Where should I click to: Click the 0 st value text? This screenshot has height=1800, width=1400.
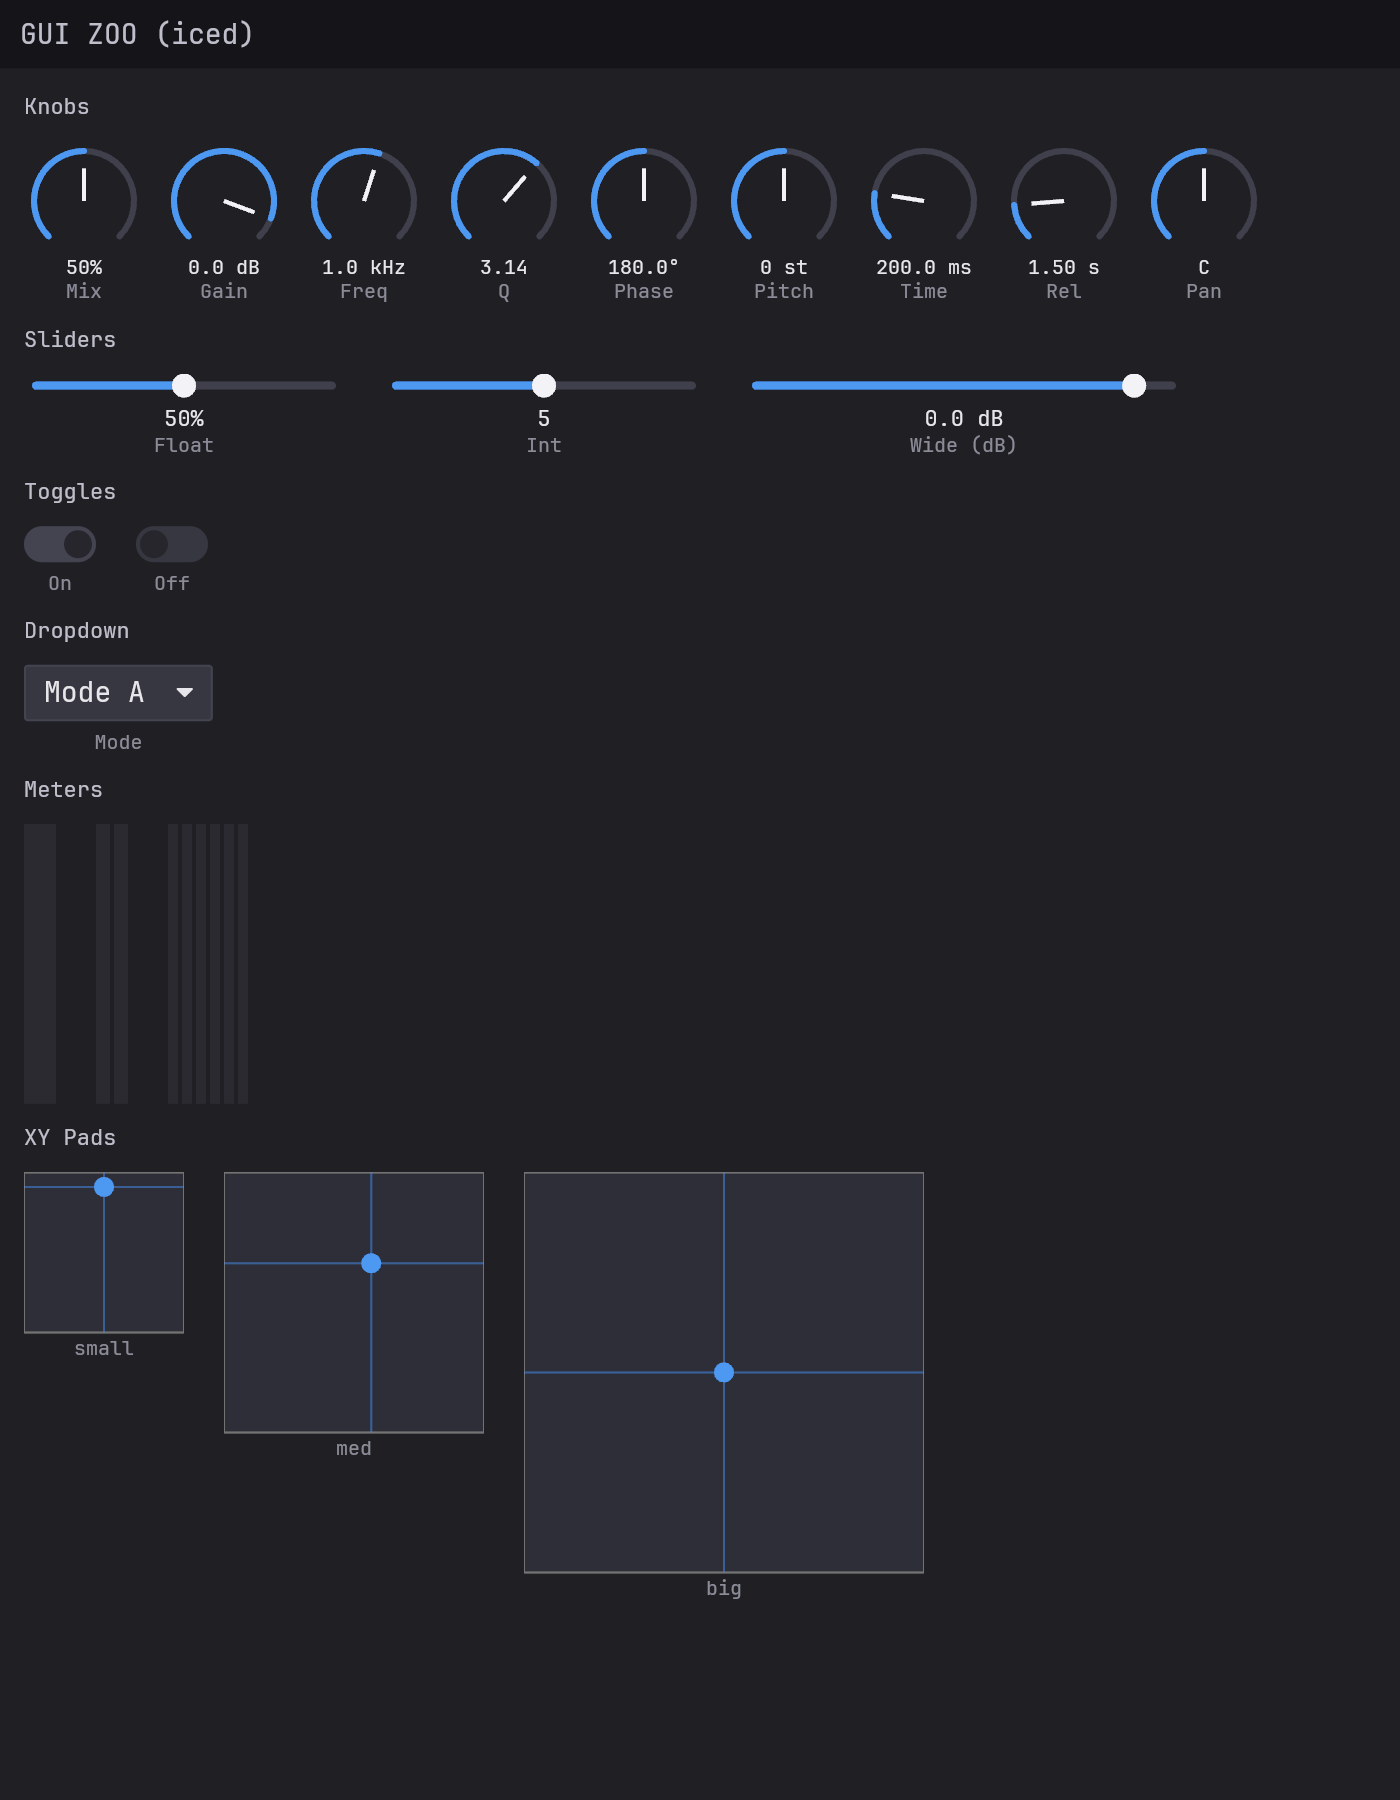[x=784, y=267]
